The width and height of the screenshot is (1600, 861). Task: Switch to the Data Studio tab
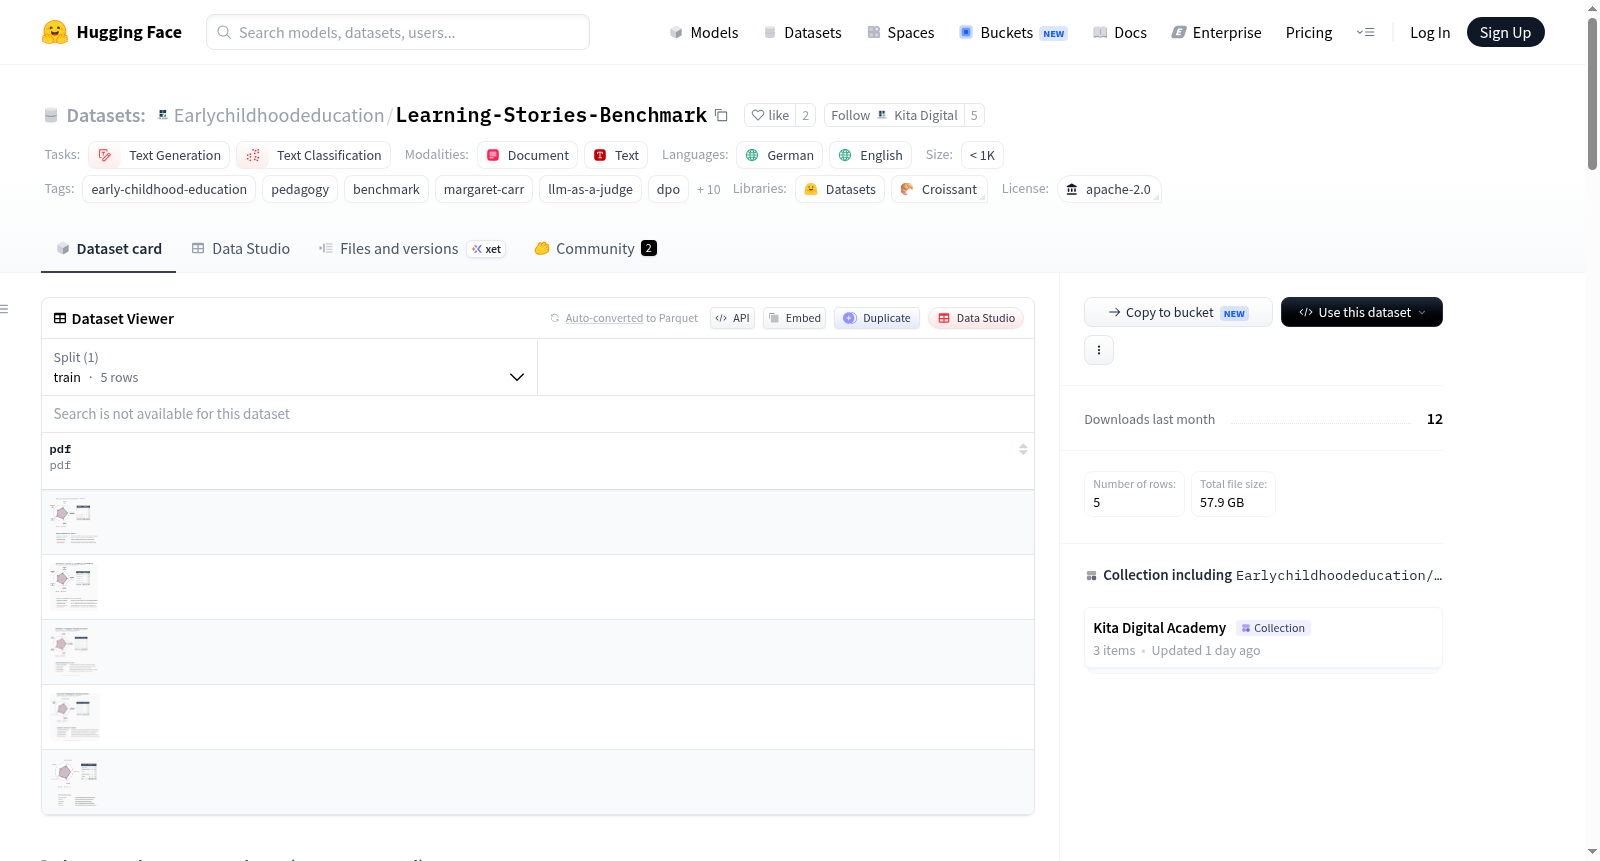[x=240, y=249]
